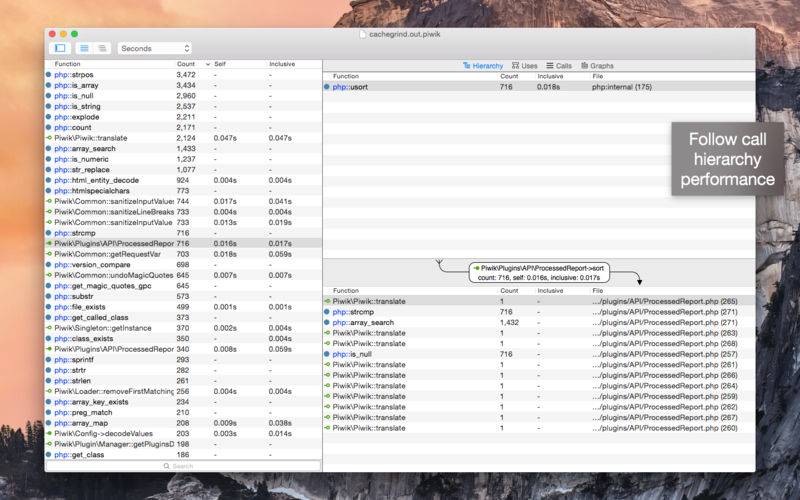800x500 pixels.
Task: Select php::file_exists row
Action: coord(183,307)
